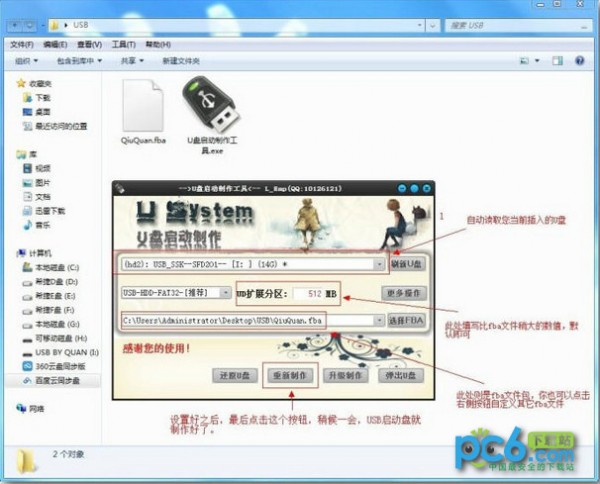
Task: Click 选择FBA button
Action: coord(406,320)
